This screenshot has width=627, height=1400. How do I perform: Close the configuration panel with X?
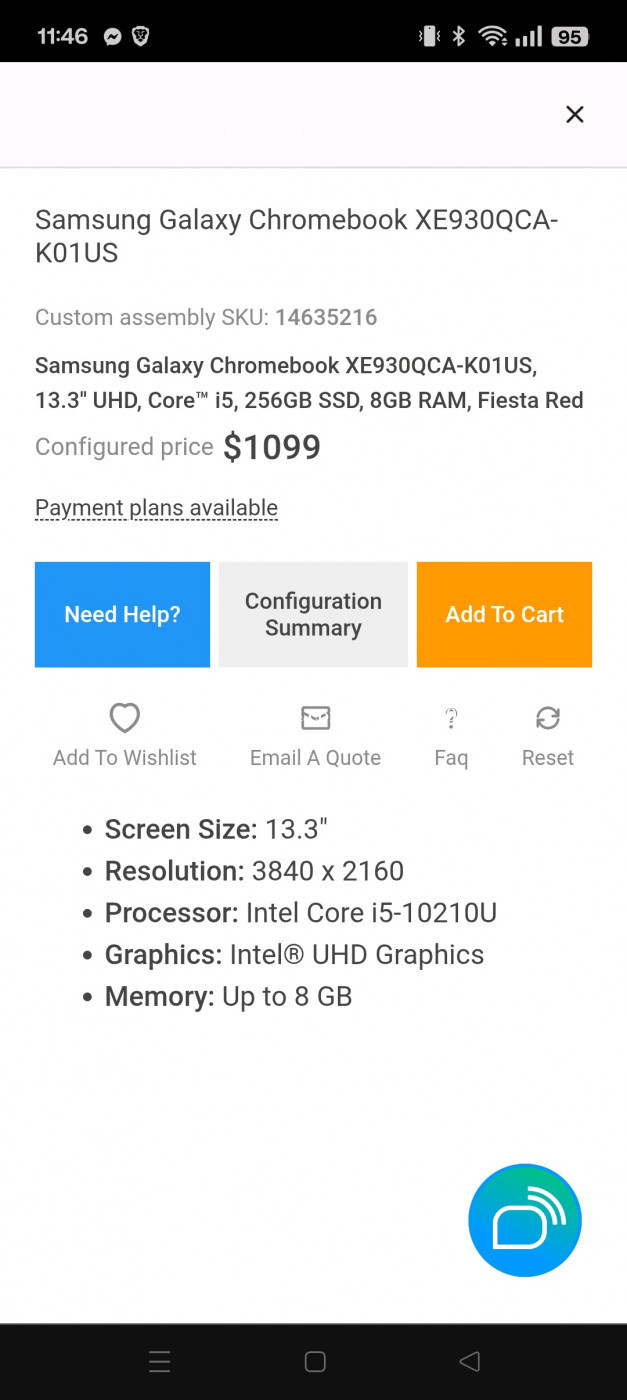574,115
